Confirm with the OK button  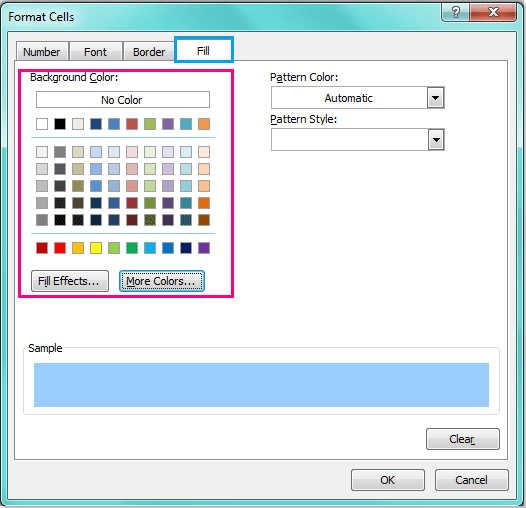[x=388, y=480]
